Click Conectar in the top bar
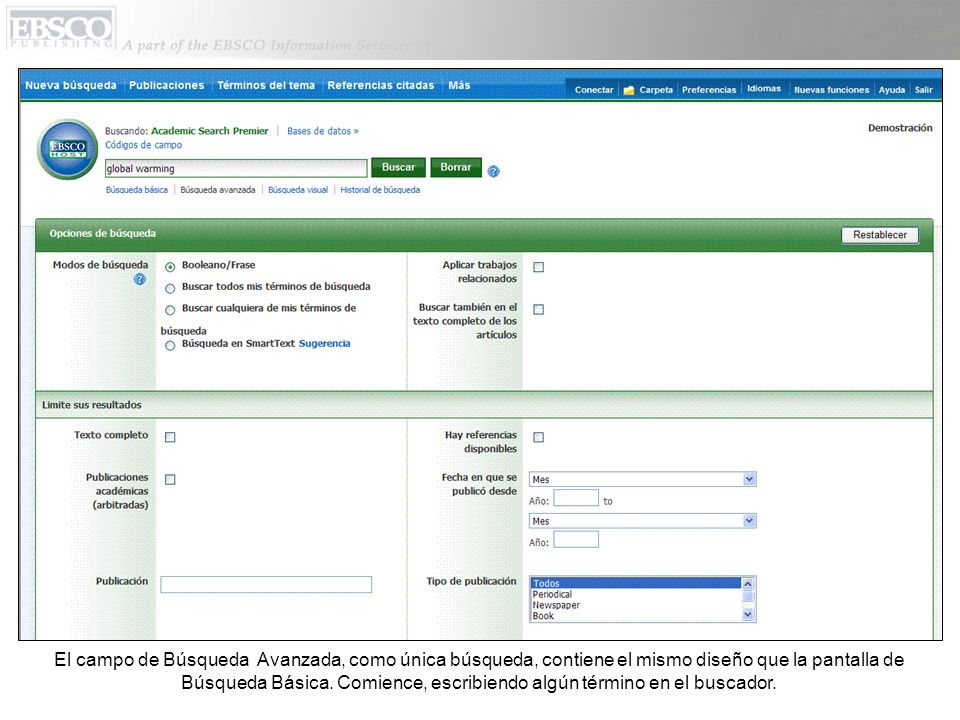The height and width of the screenshot is (720, 960). click(594, 90)
